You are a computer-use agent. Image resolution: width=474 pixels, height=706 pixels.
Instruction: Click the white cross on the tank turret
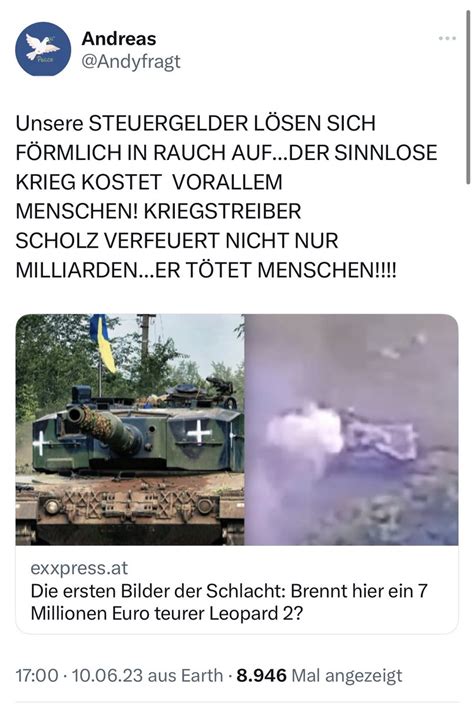pyautogui.click(x=199, y=433)
